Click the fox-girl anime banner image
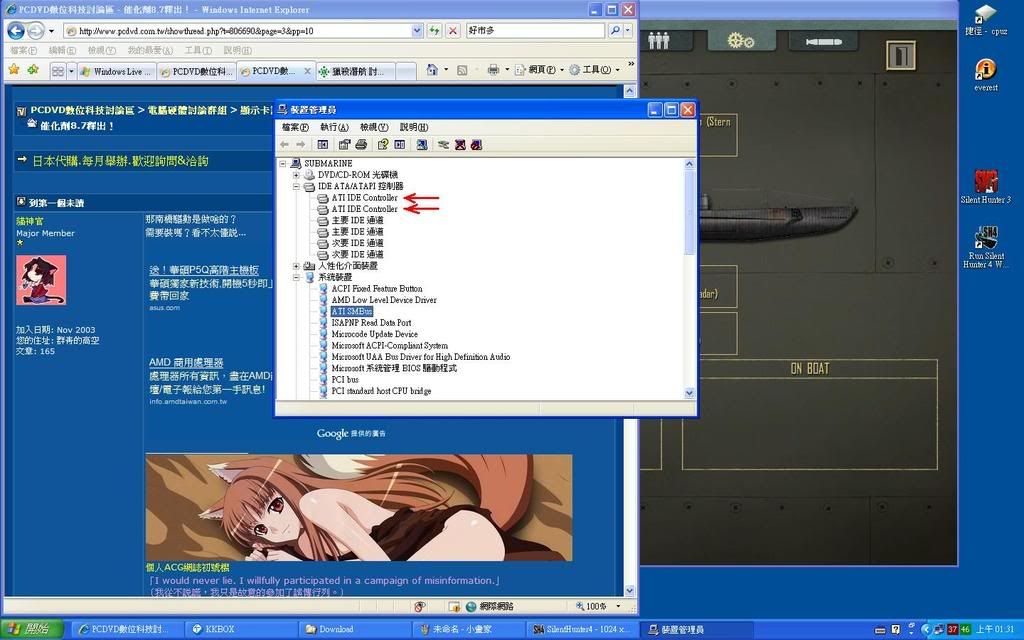The image size is (1024, 640). pyautogui.click(x=359, y=507)
